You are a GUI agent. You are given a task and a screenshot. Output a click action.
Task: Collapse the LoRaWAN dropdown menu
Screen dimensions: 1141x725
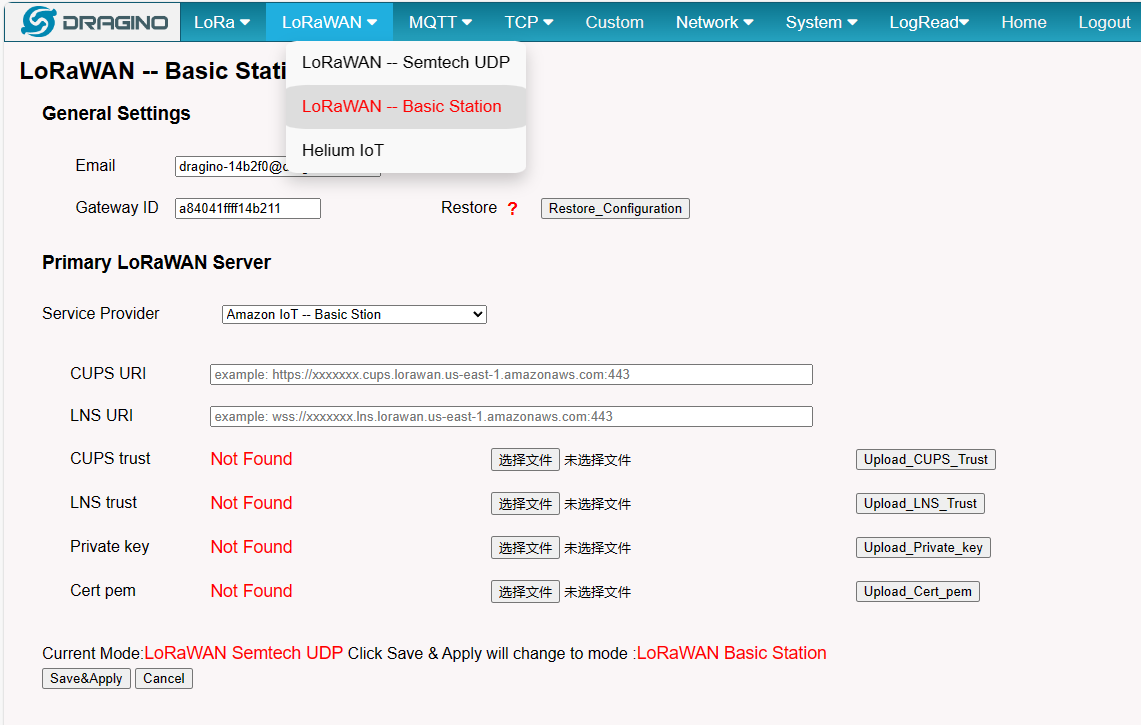click(330, 23)
